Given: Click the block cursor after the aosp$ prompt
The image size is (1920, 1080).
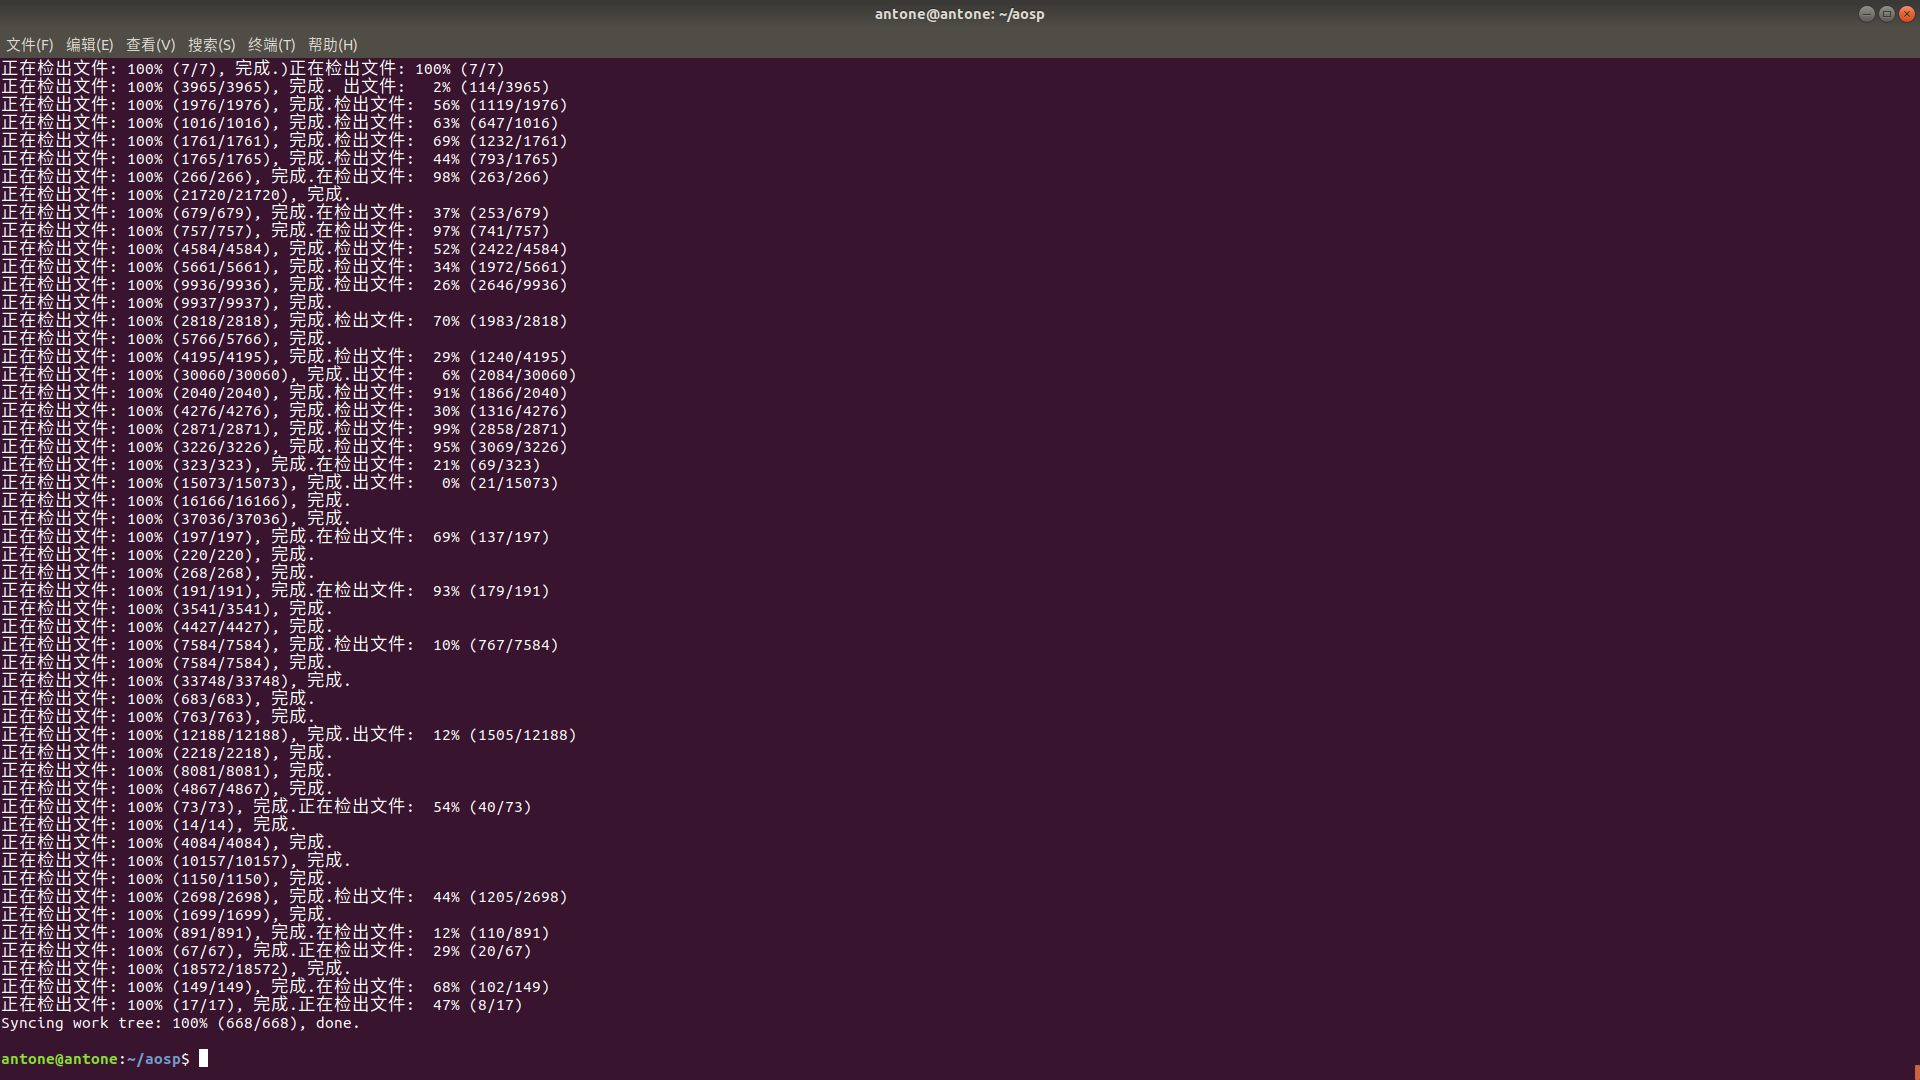Looking at the screenshot, I should (x=204, y=1058).
